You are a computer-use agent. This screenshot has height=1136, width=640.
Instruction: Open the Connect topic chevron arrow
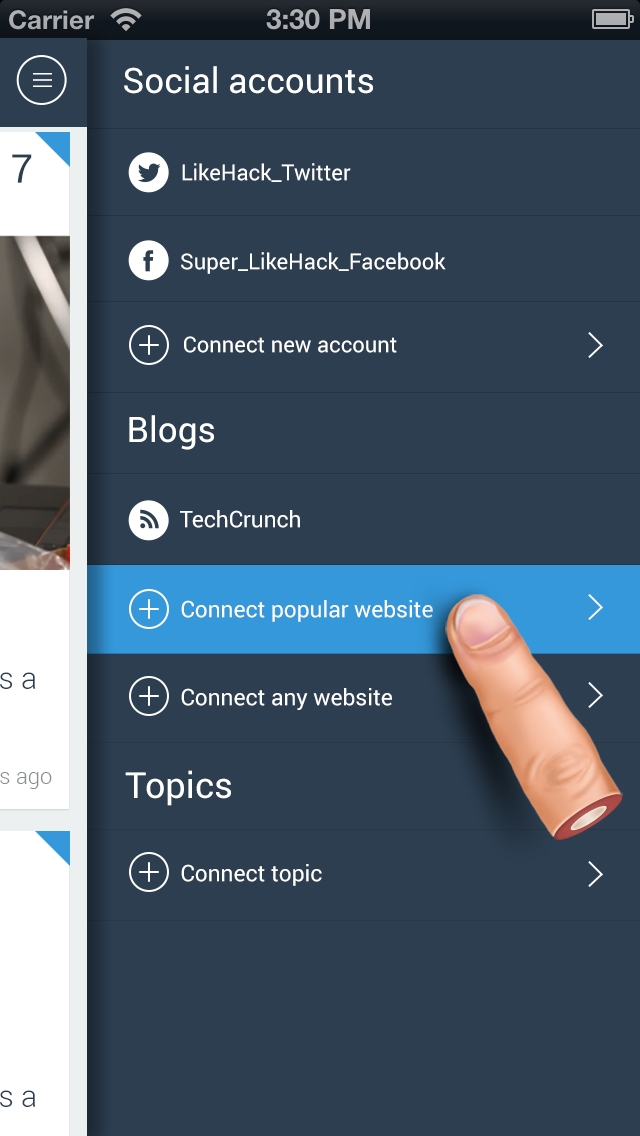click(x=595, y=874)
